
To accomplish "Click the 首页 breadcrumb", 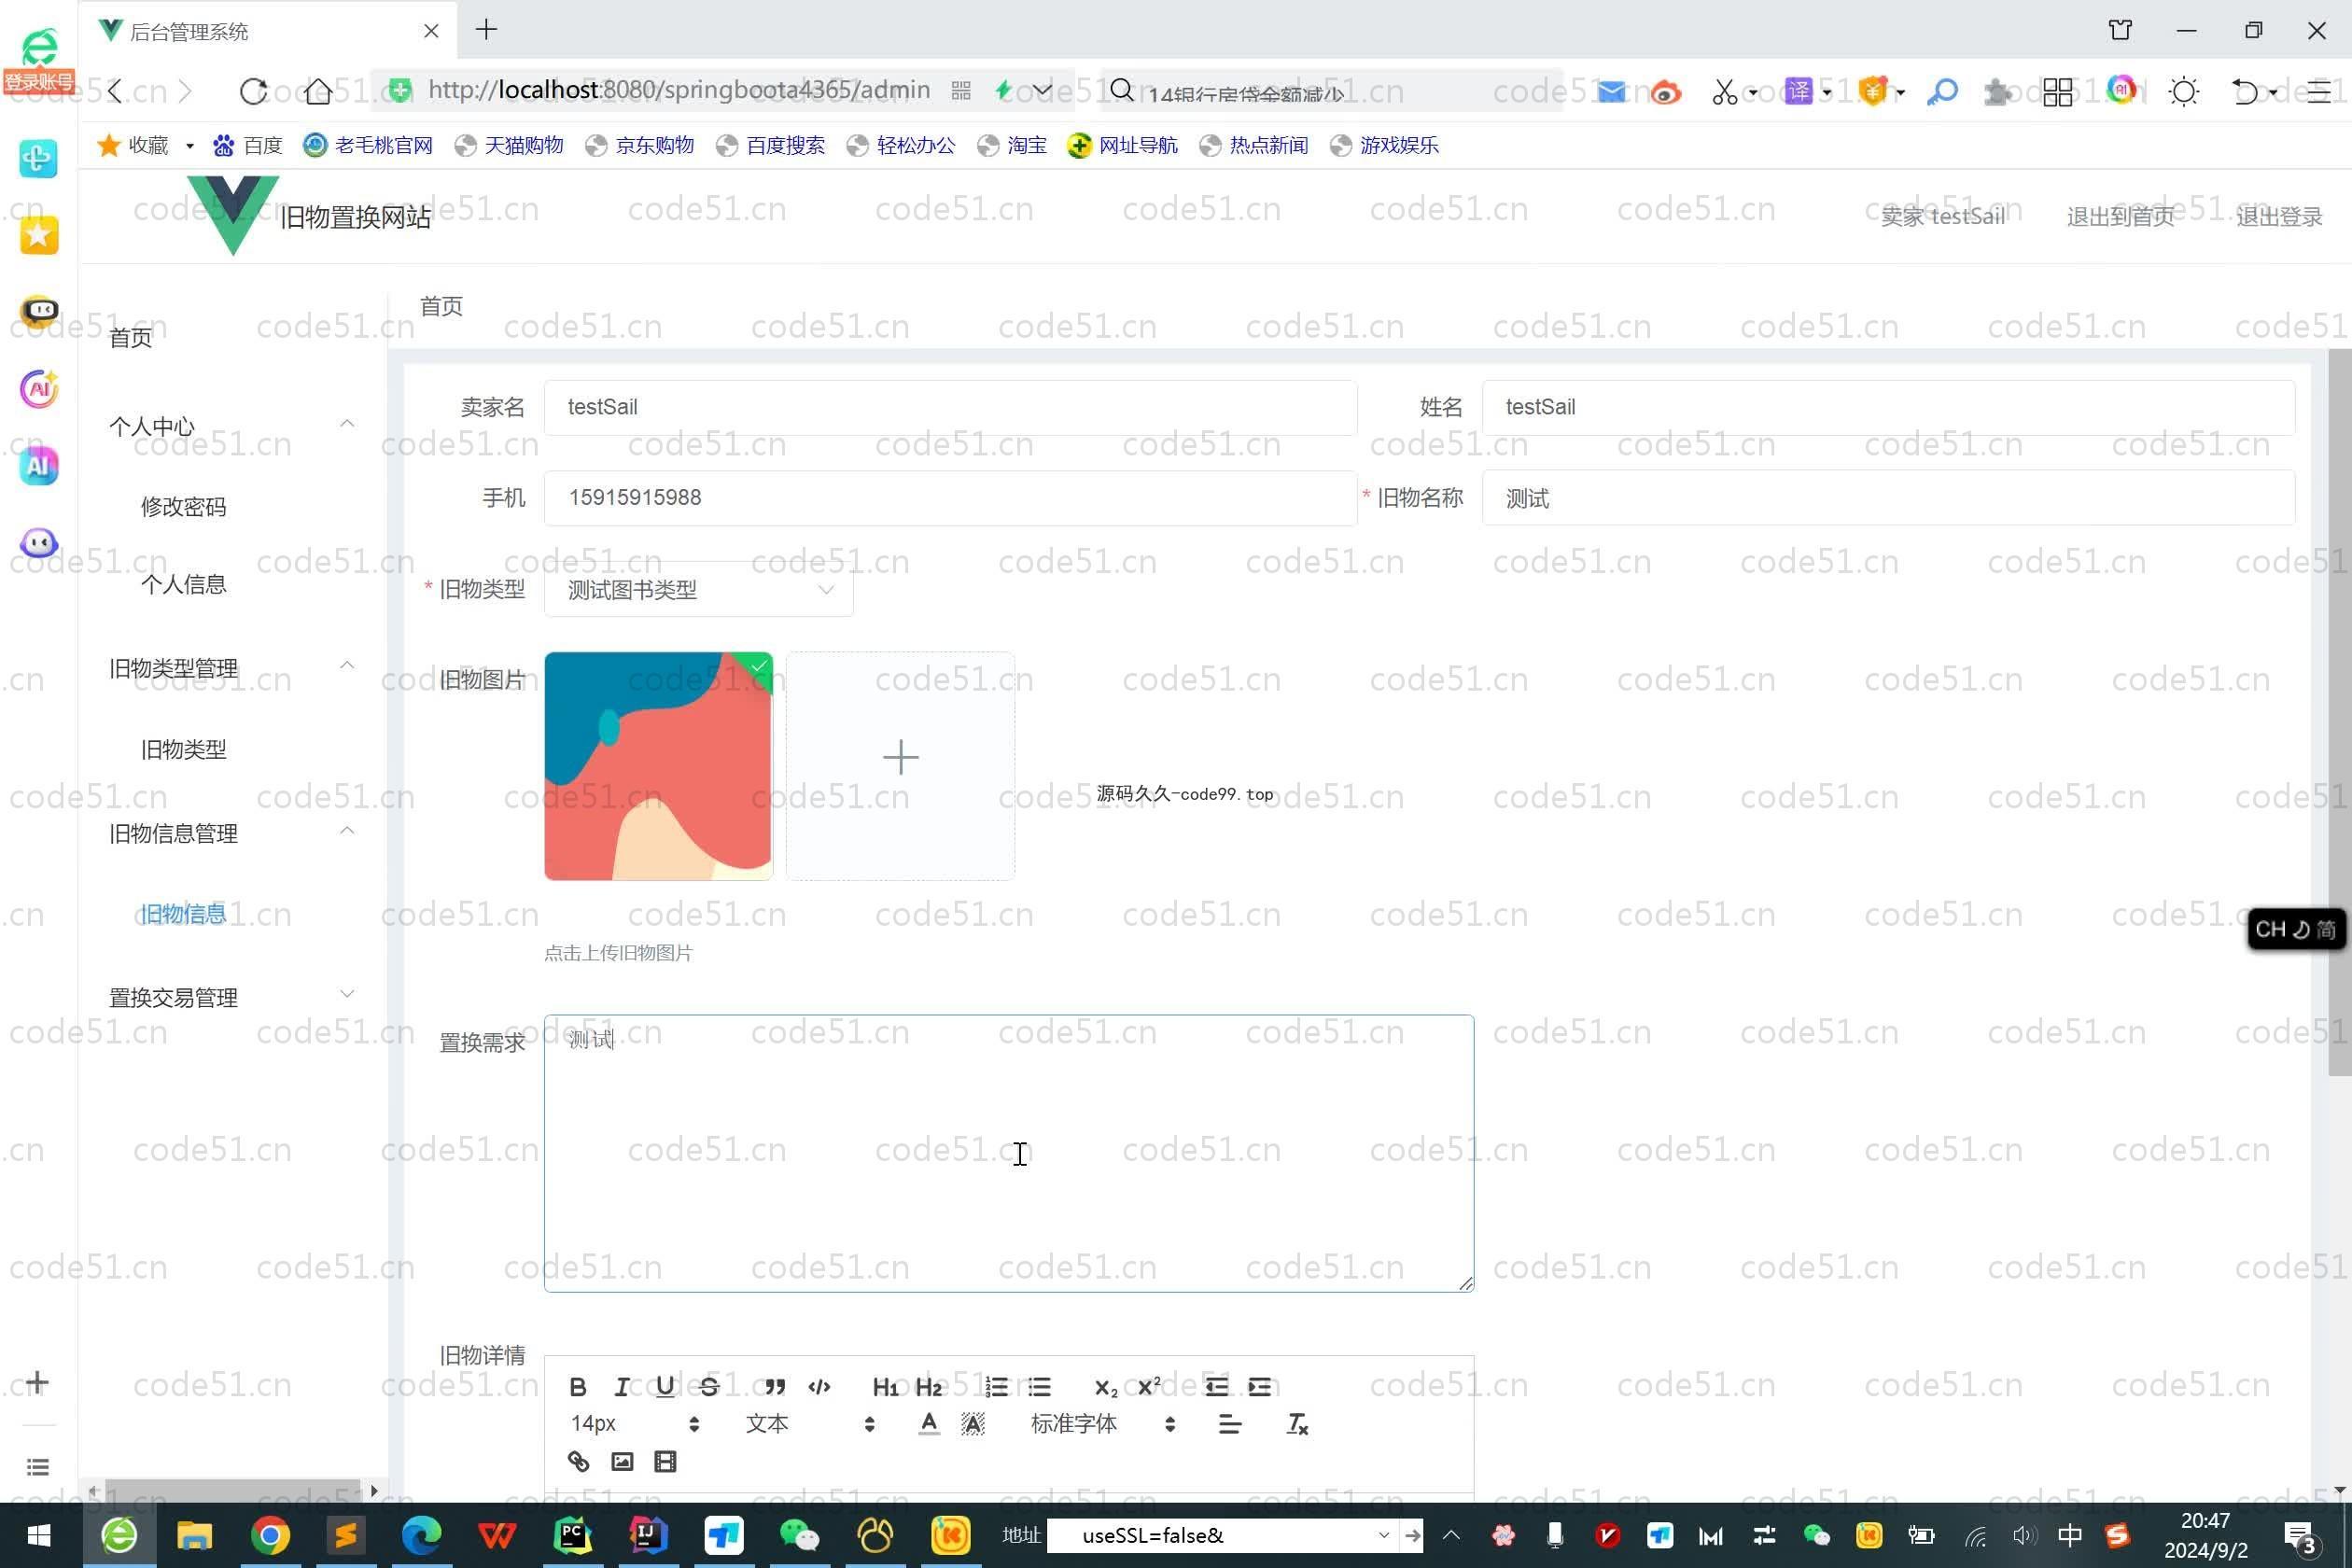I will (441, 306).
